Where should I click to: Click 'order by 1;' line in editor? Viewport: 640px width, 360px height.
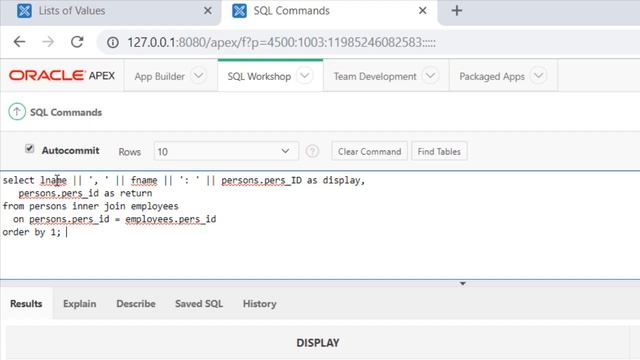pyautogui.click(x=31, y=232)
